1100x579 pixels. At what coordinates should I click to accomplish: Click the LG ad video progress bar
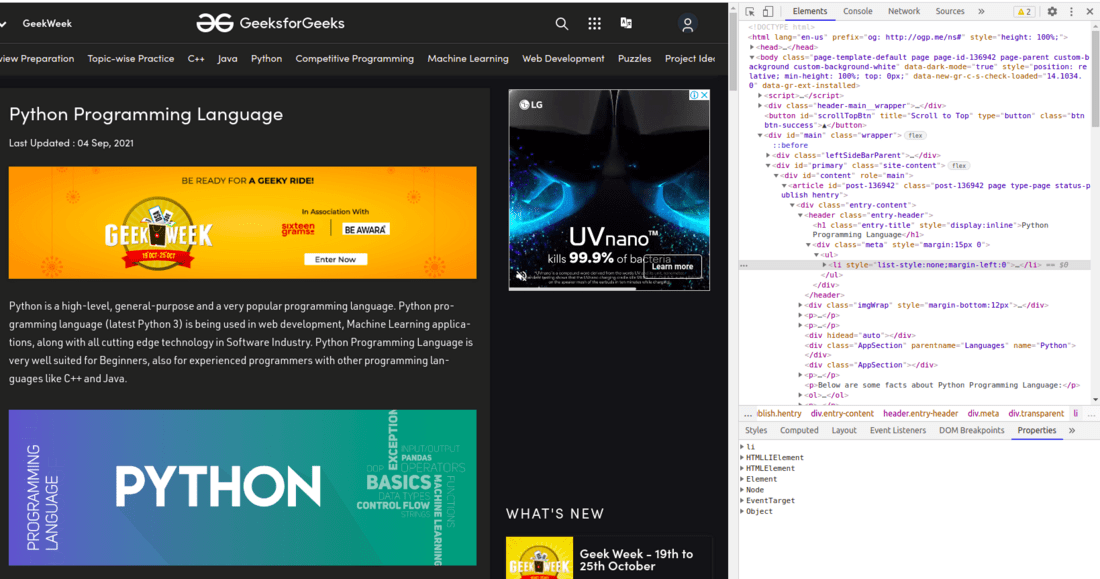[x=609, y=288]
